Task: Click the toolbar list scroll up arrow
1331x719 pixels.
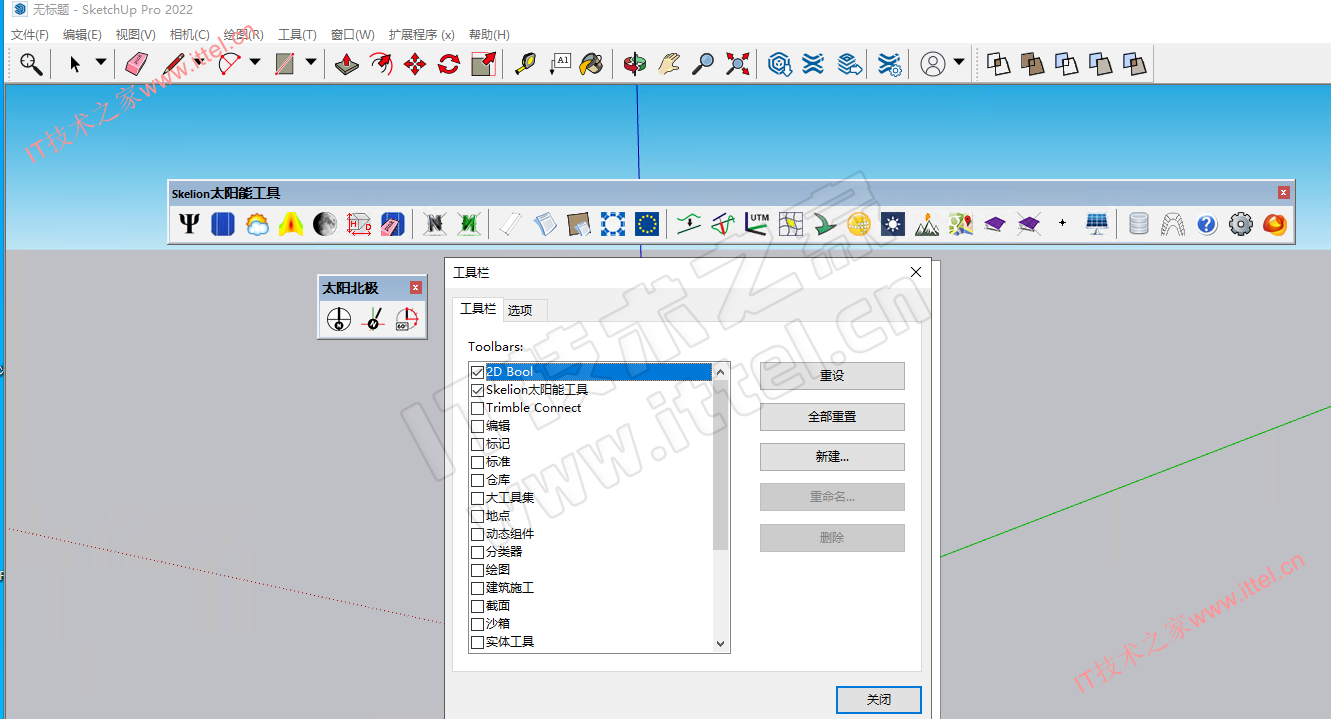Action: (721, 372)
